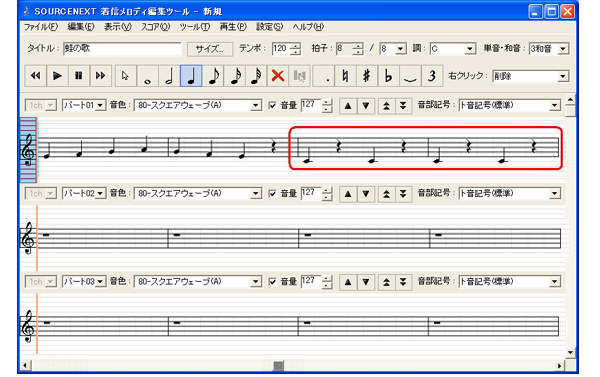Open the ツール(T) menu
Image resolution: width=600 pixels, height=377 pixels.
(195, 27)
